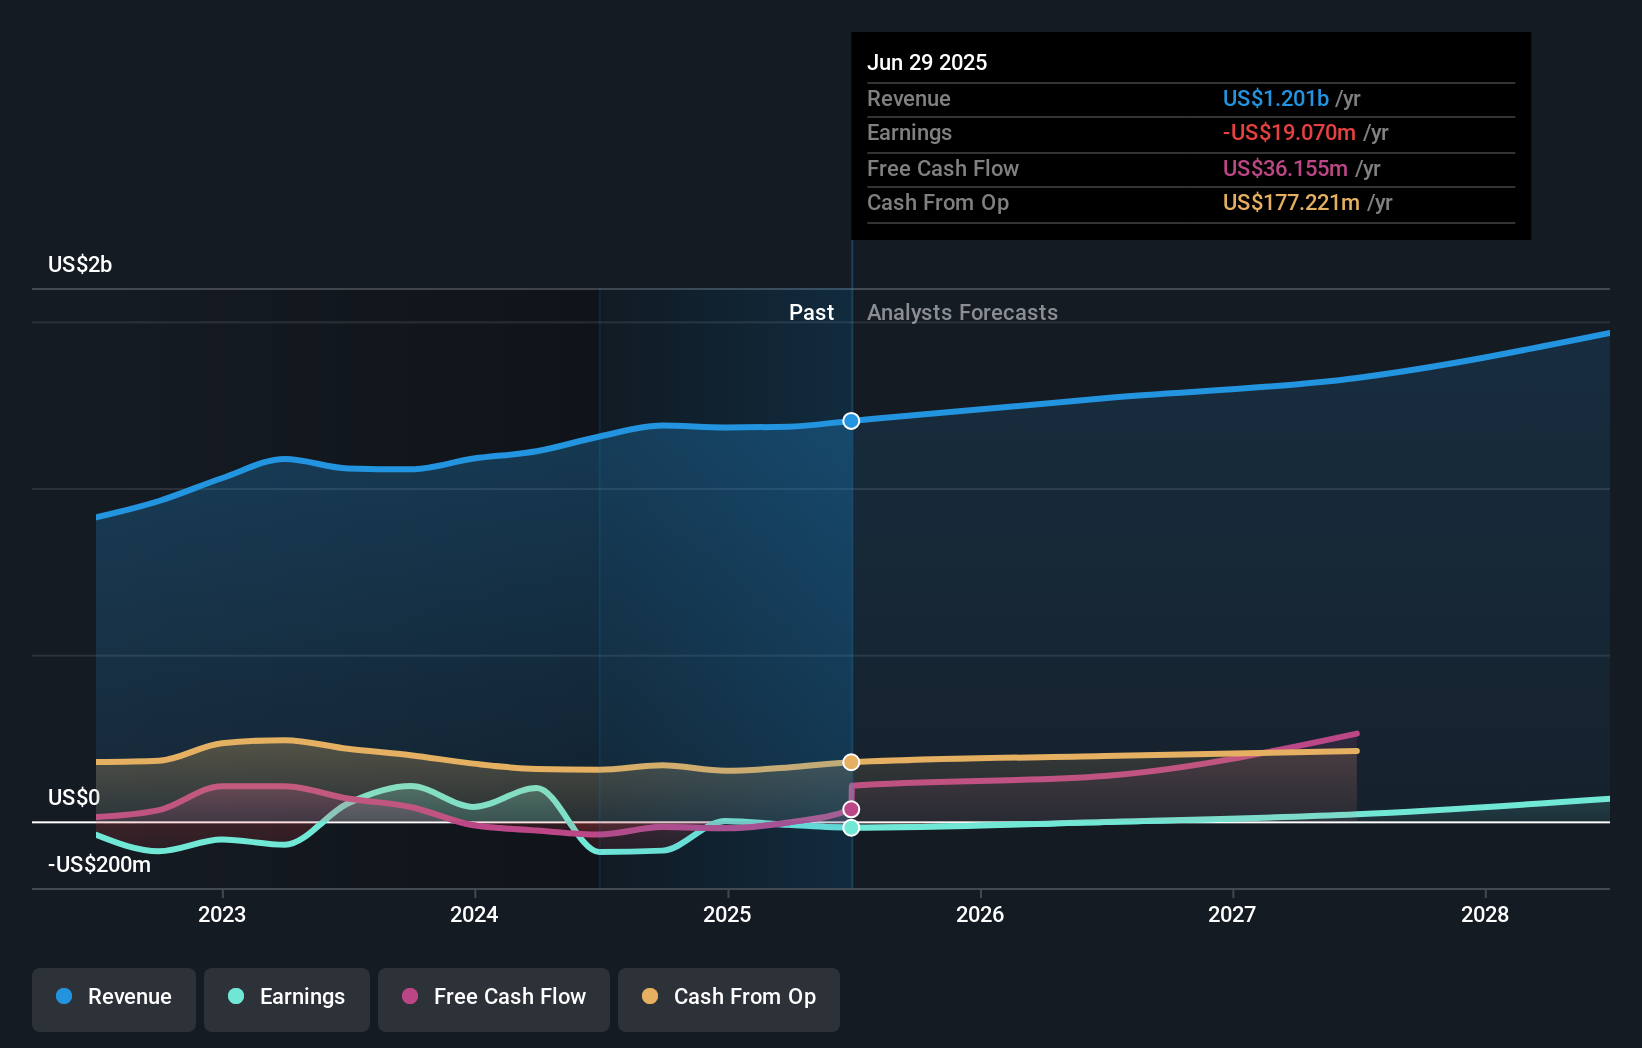Viewport: 1642px width, 1048px height.
Task: Click the US$177.221m cash from op value
Action: [1292, 202]
